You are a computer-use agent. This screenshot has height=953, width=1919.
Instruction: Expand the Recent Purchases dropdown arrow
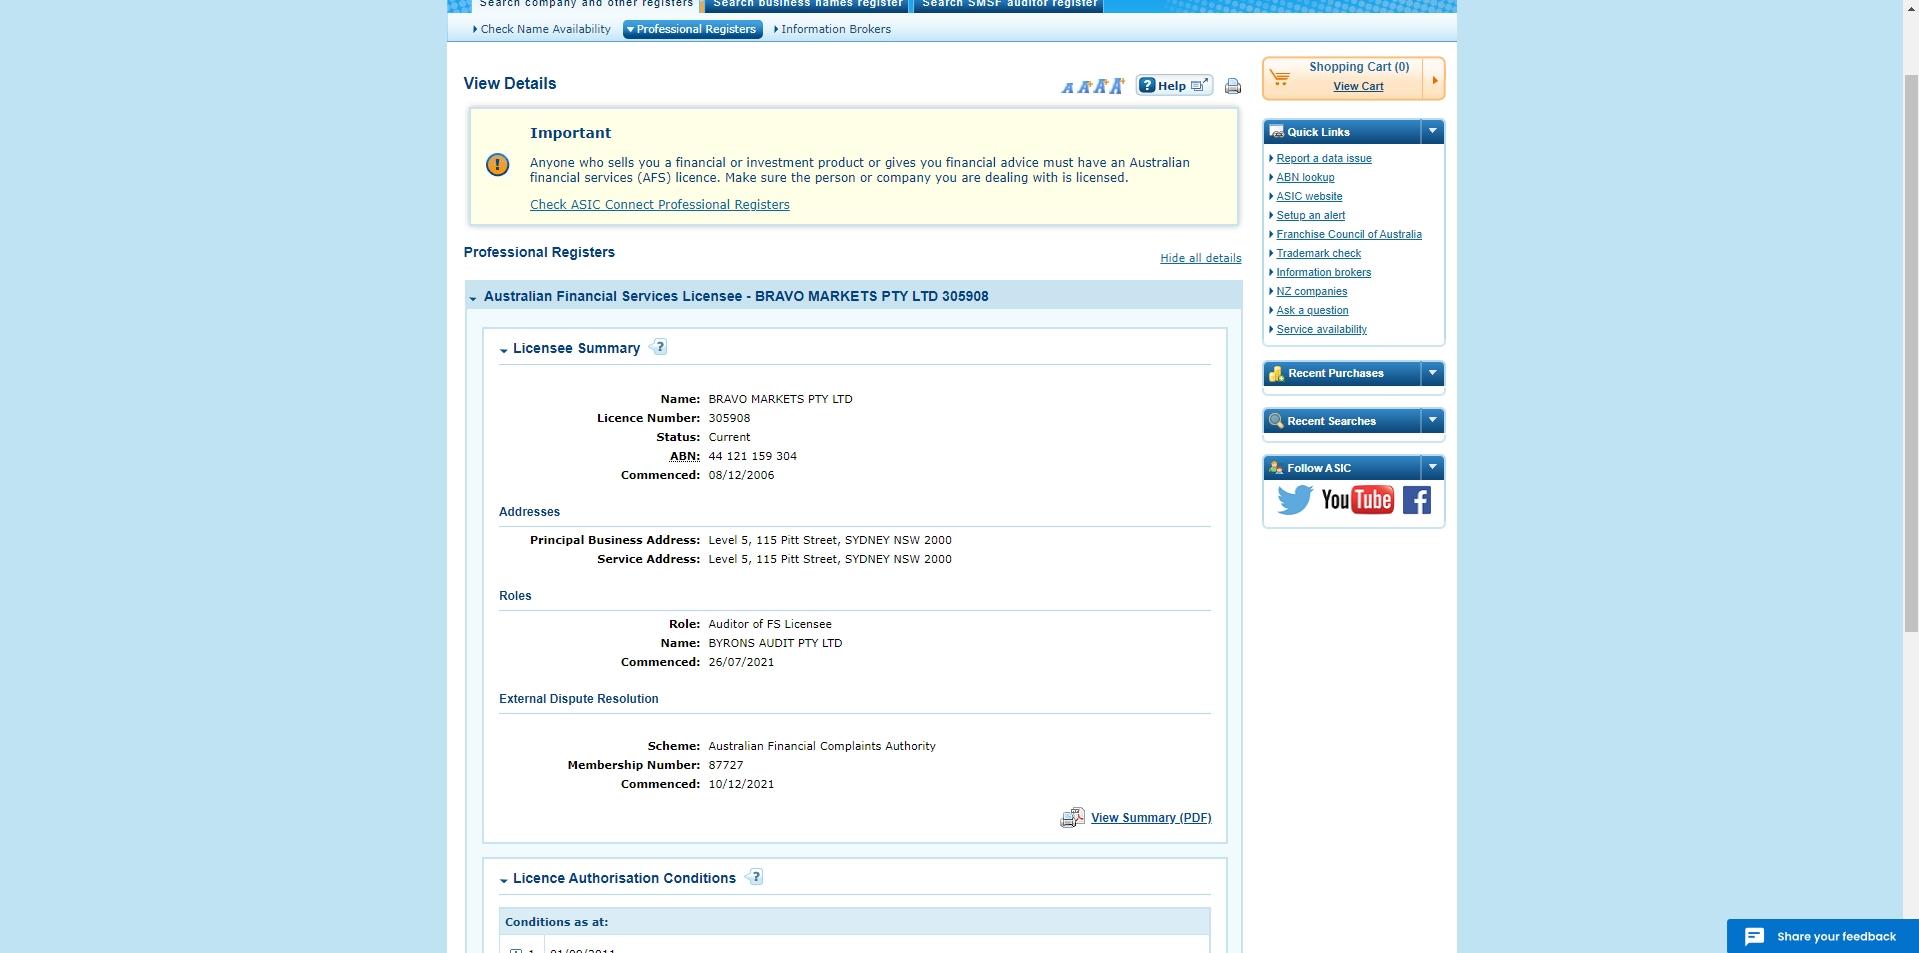click(1432, 373)
